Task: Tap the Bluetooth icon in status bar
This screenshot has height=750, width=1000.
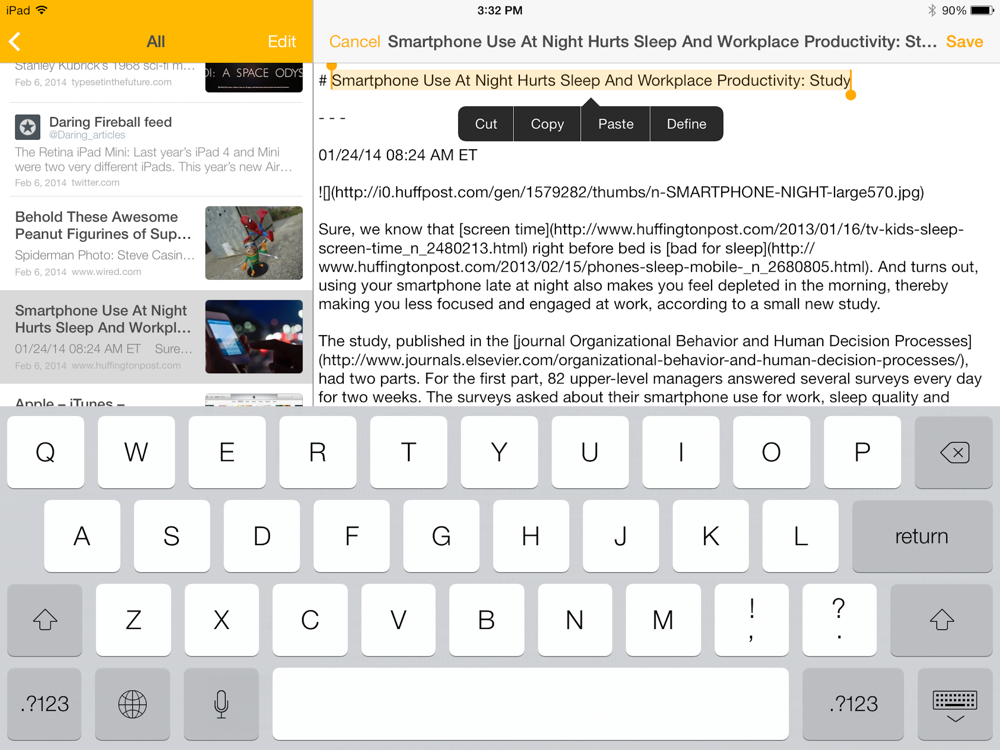Action: click(x=932, y=10)
